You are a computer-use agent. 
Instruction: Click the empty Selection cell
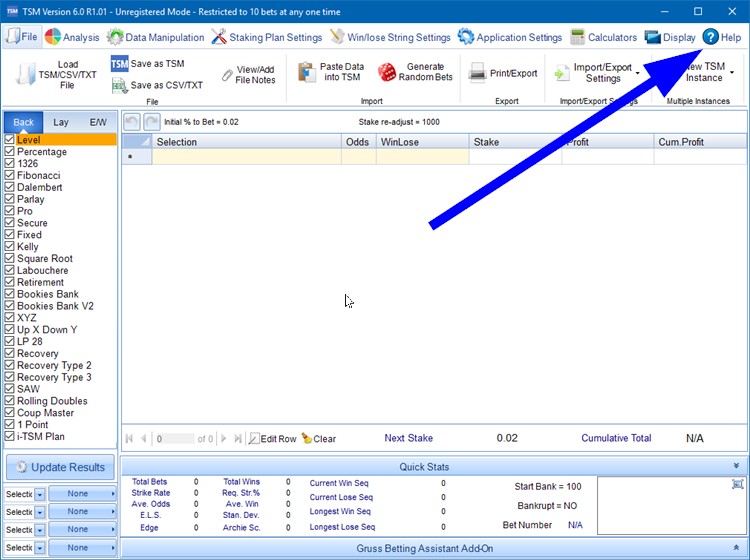(x=246, y=157)
